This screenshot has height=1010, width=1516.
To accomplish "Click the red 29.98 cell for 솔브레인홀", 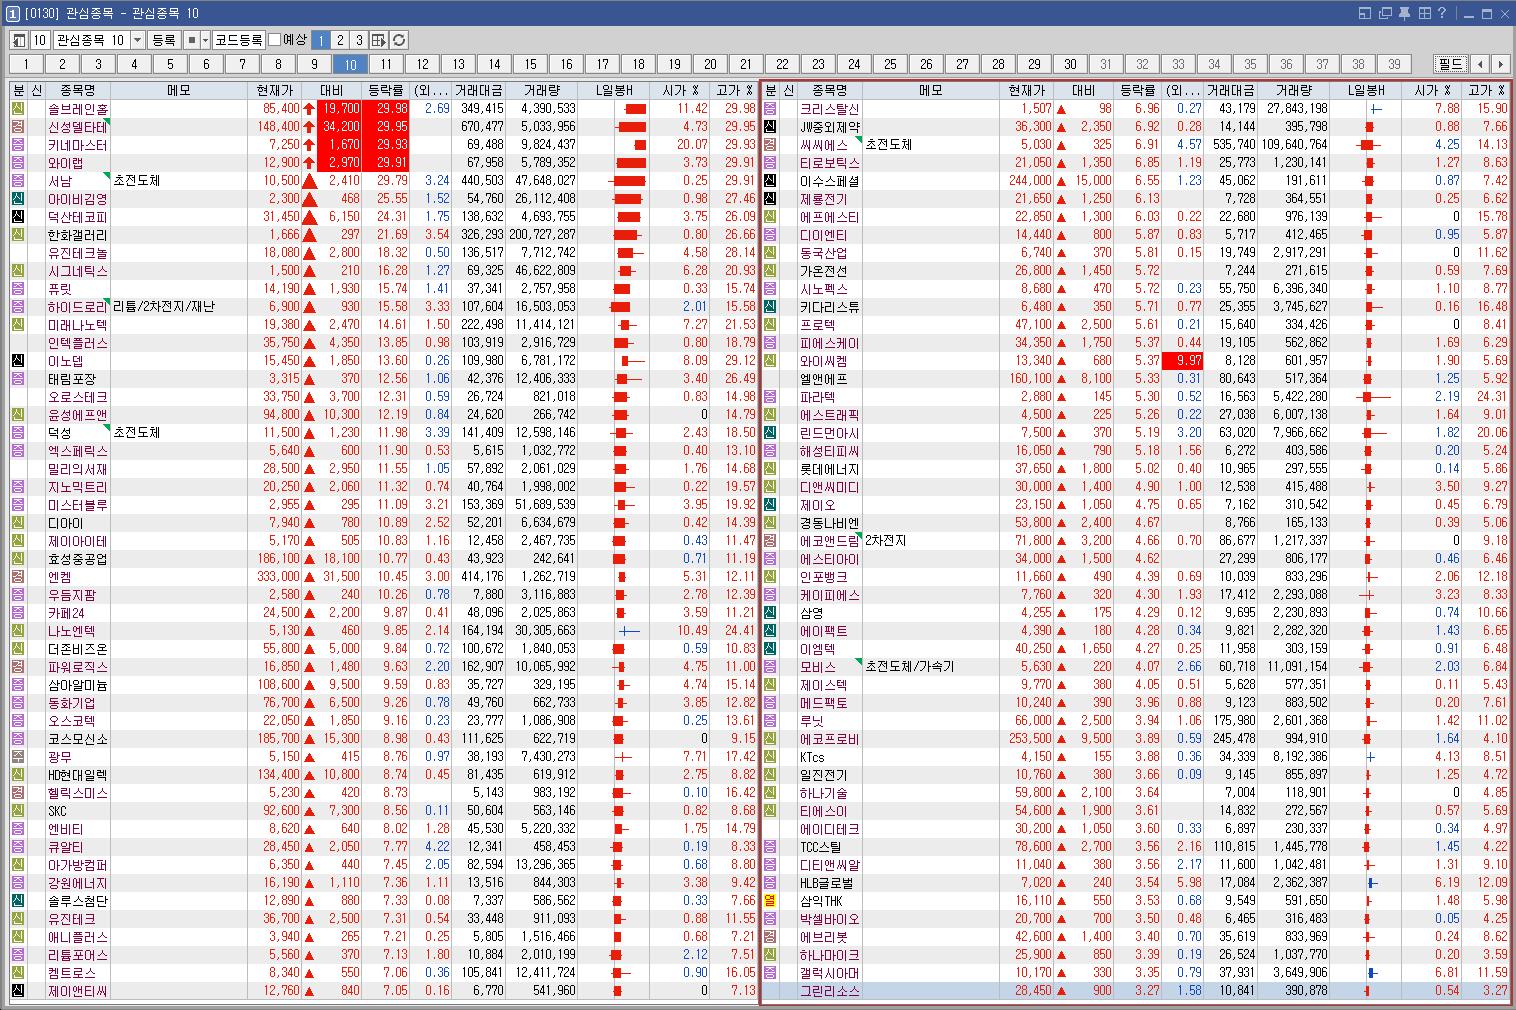I will (x=386, y=109).
